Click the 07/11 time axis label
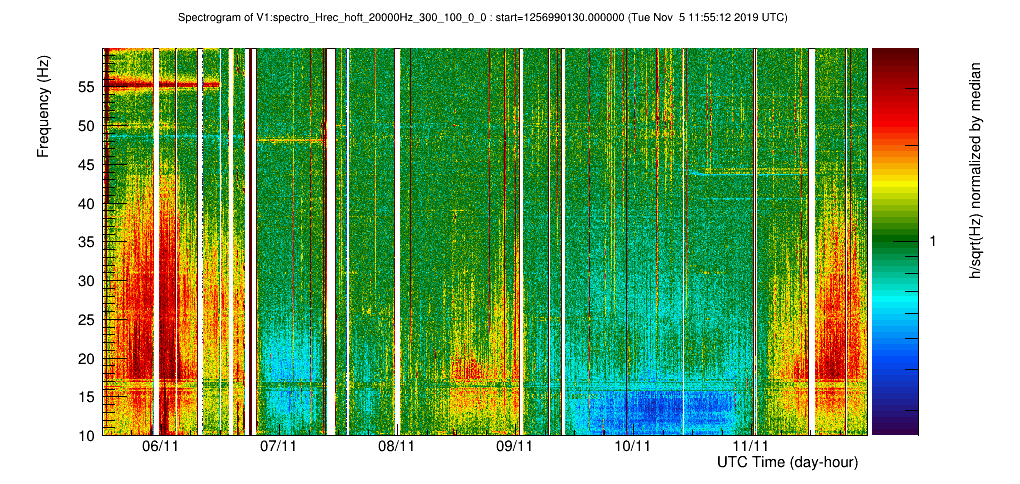The height and width of the screenshot is (484, 1020). coord(278,446)
